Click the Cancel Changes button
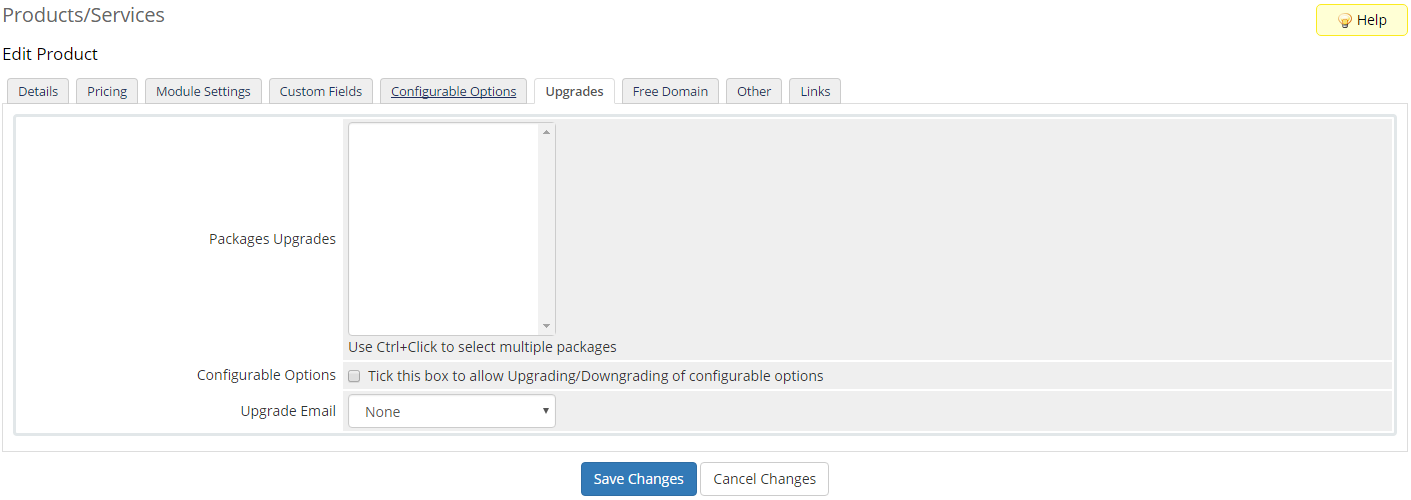 [x=764, y=479]
